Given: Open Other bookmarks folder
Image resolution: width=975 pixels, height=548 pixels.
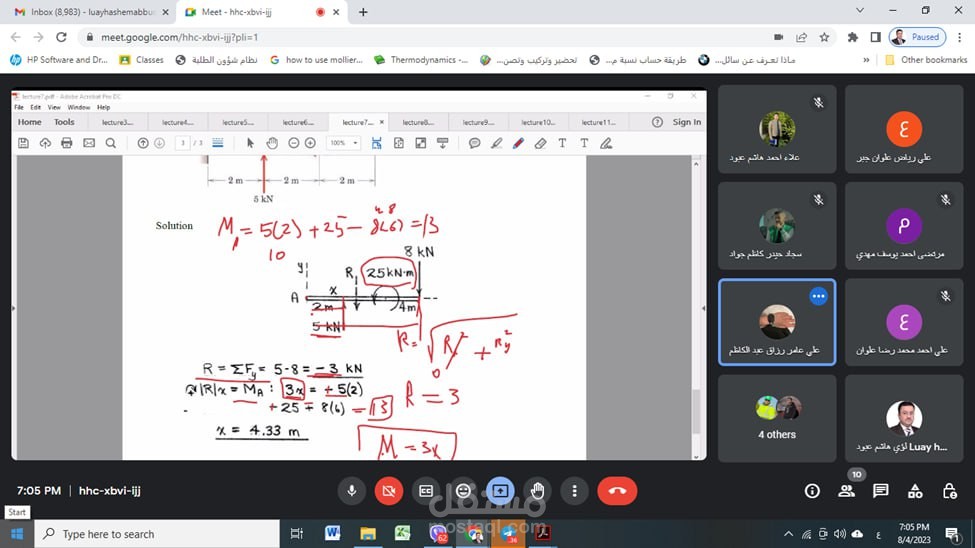Looking at the screenshot, I should [x=926, y=60].
